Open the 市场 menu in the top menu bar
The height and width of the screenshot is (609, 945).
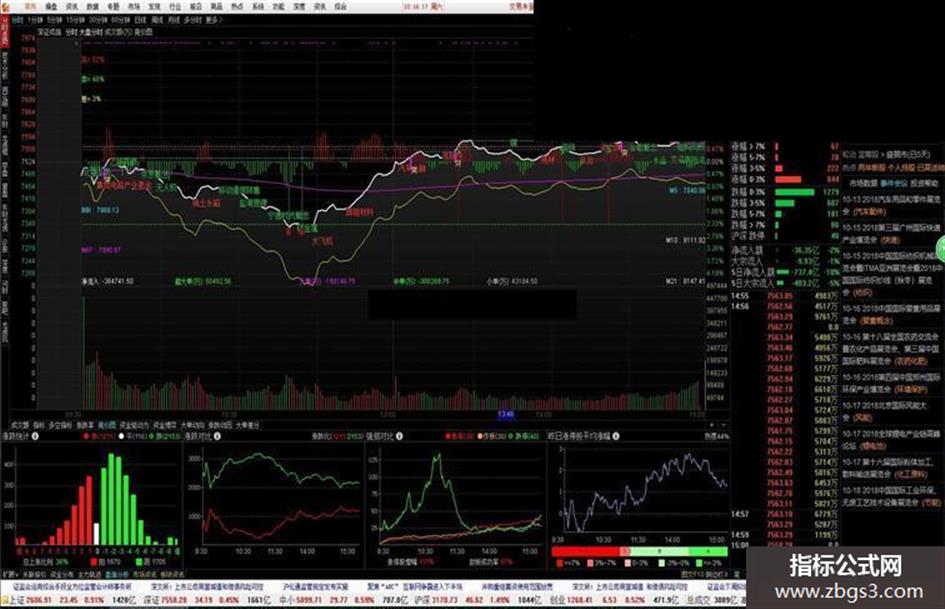coord(134,7)
